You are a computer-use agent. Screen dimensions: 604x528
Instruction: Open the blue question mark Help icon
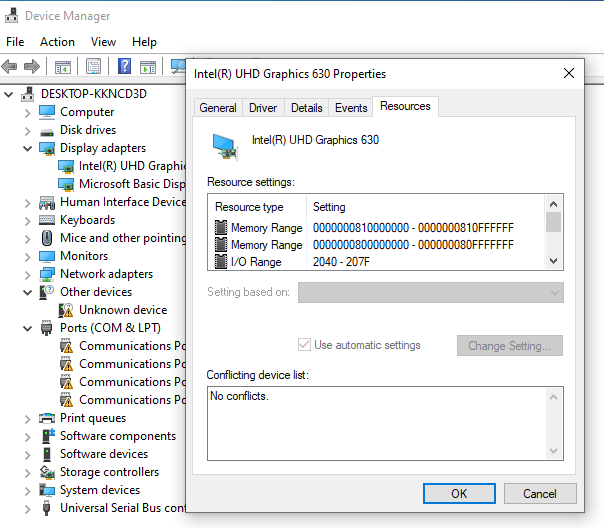pos(124,67)
